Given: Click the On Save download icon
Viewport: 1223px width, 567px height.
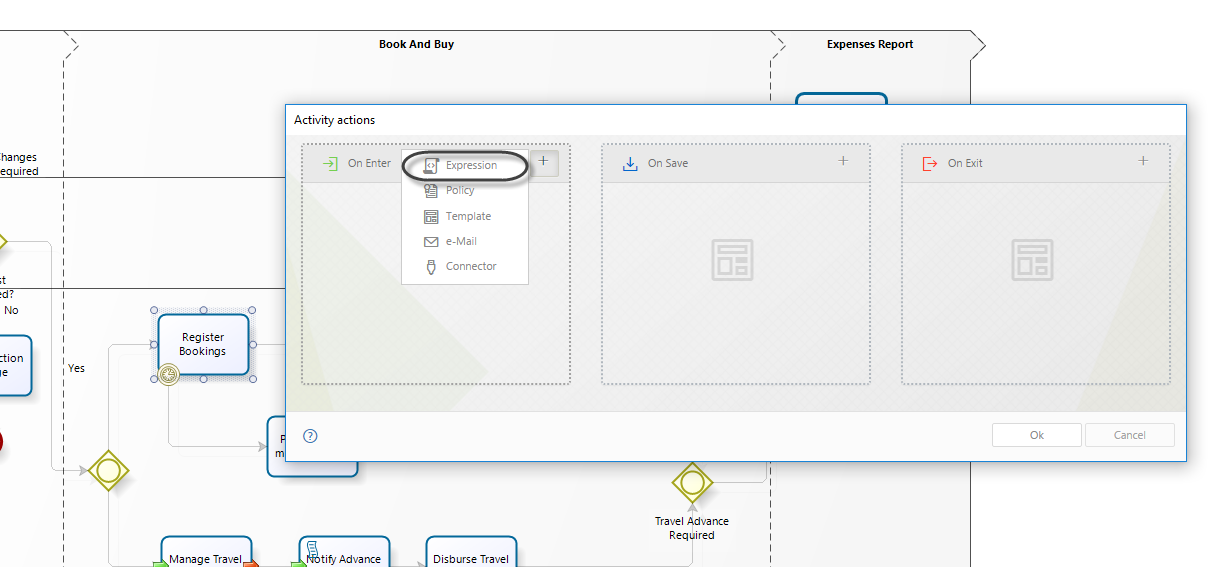Looking at the screenshot, I should (x=630, y=163).
